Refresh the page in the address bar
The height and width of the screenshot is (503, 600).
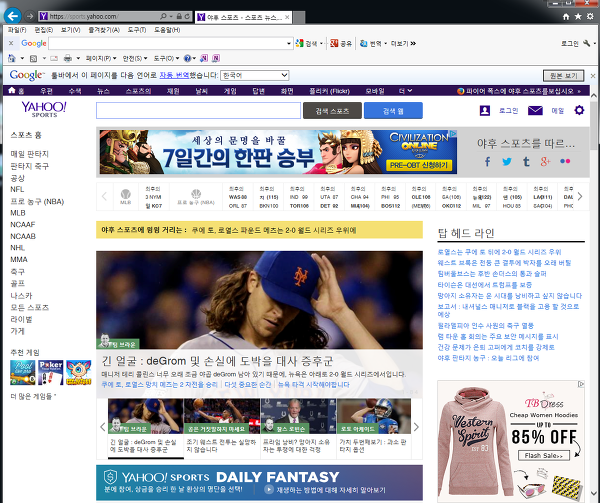187,16
